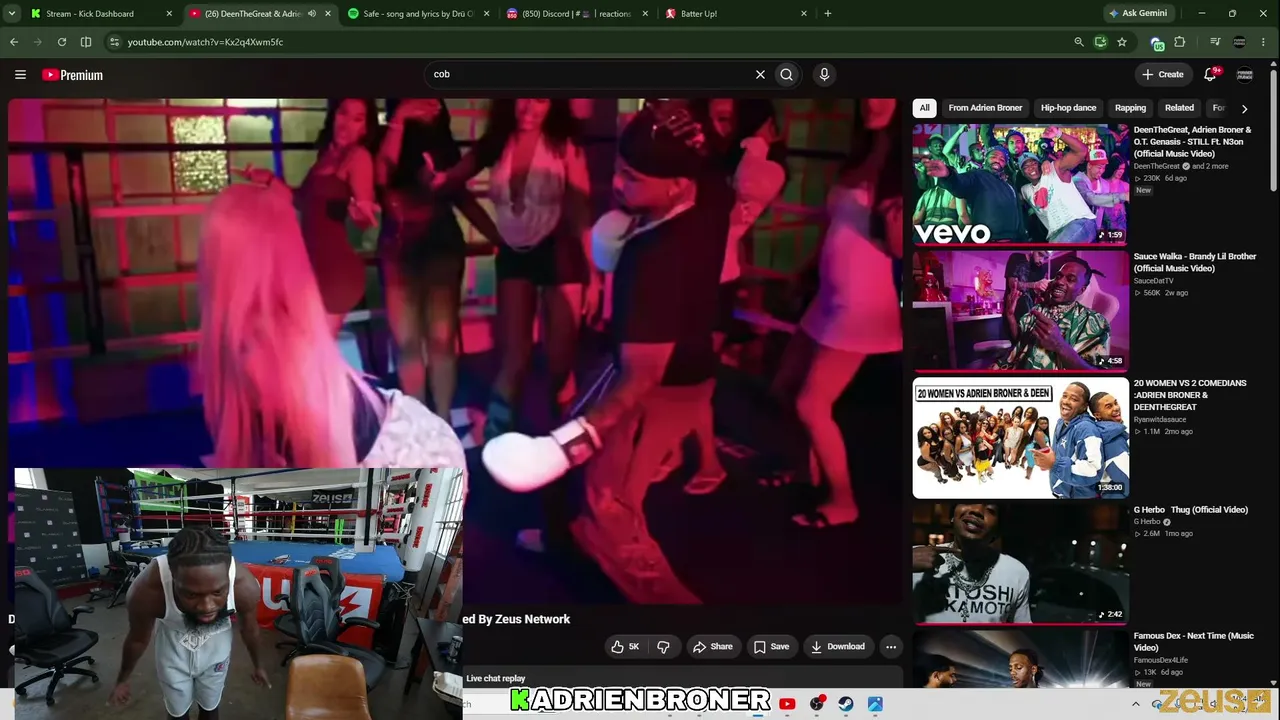Open the 20 Women vs Adrien Broner thumbnail
The width and height of the screenshot is (1280, 720).
[1020, 437]
